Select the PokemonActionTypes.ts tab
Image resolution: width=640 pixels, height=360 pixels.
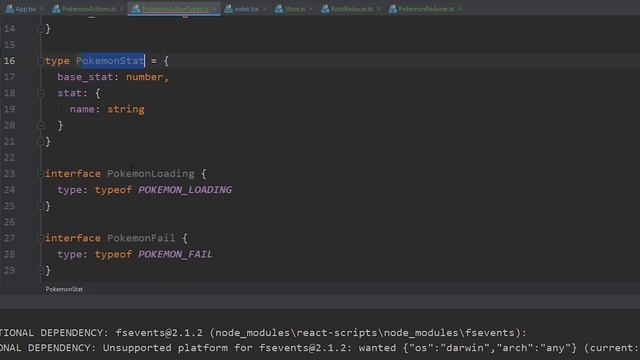(x=175, y=9)
